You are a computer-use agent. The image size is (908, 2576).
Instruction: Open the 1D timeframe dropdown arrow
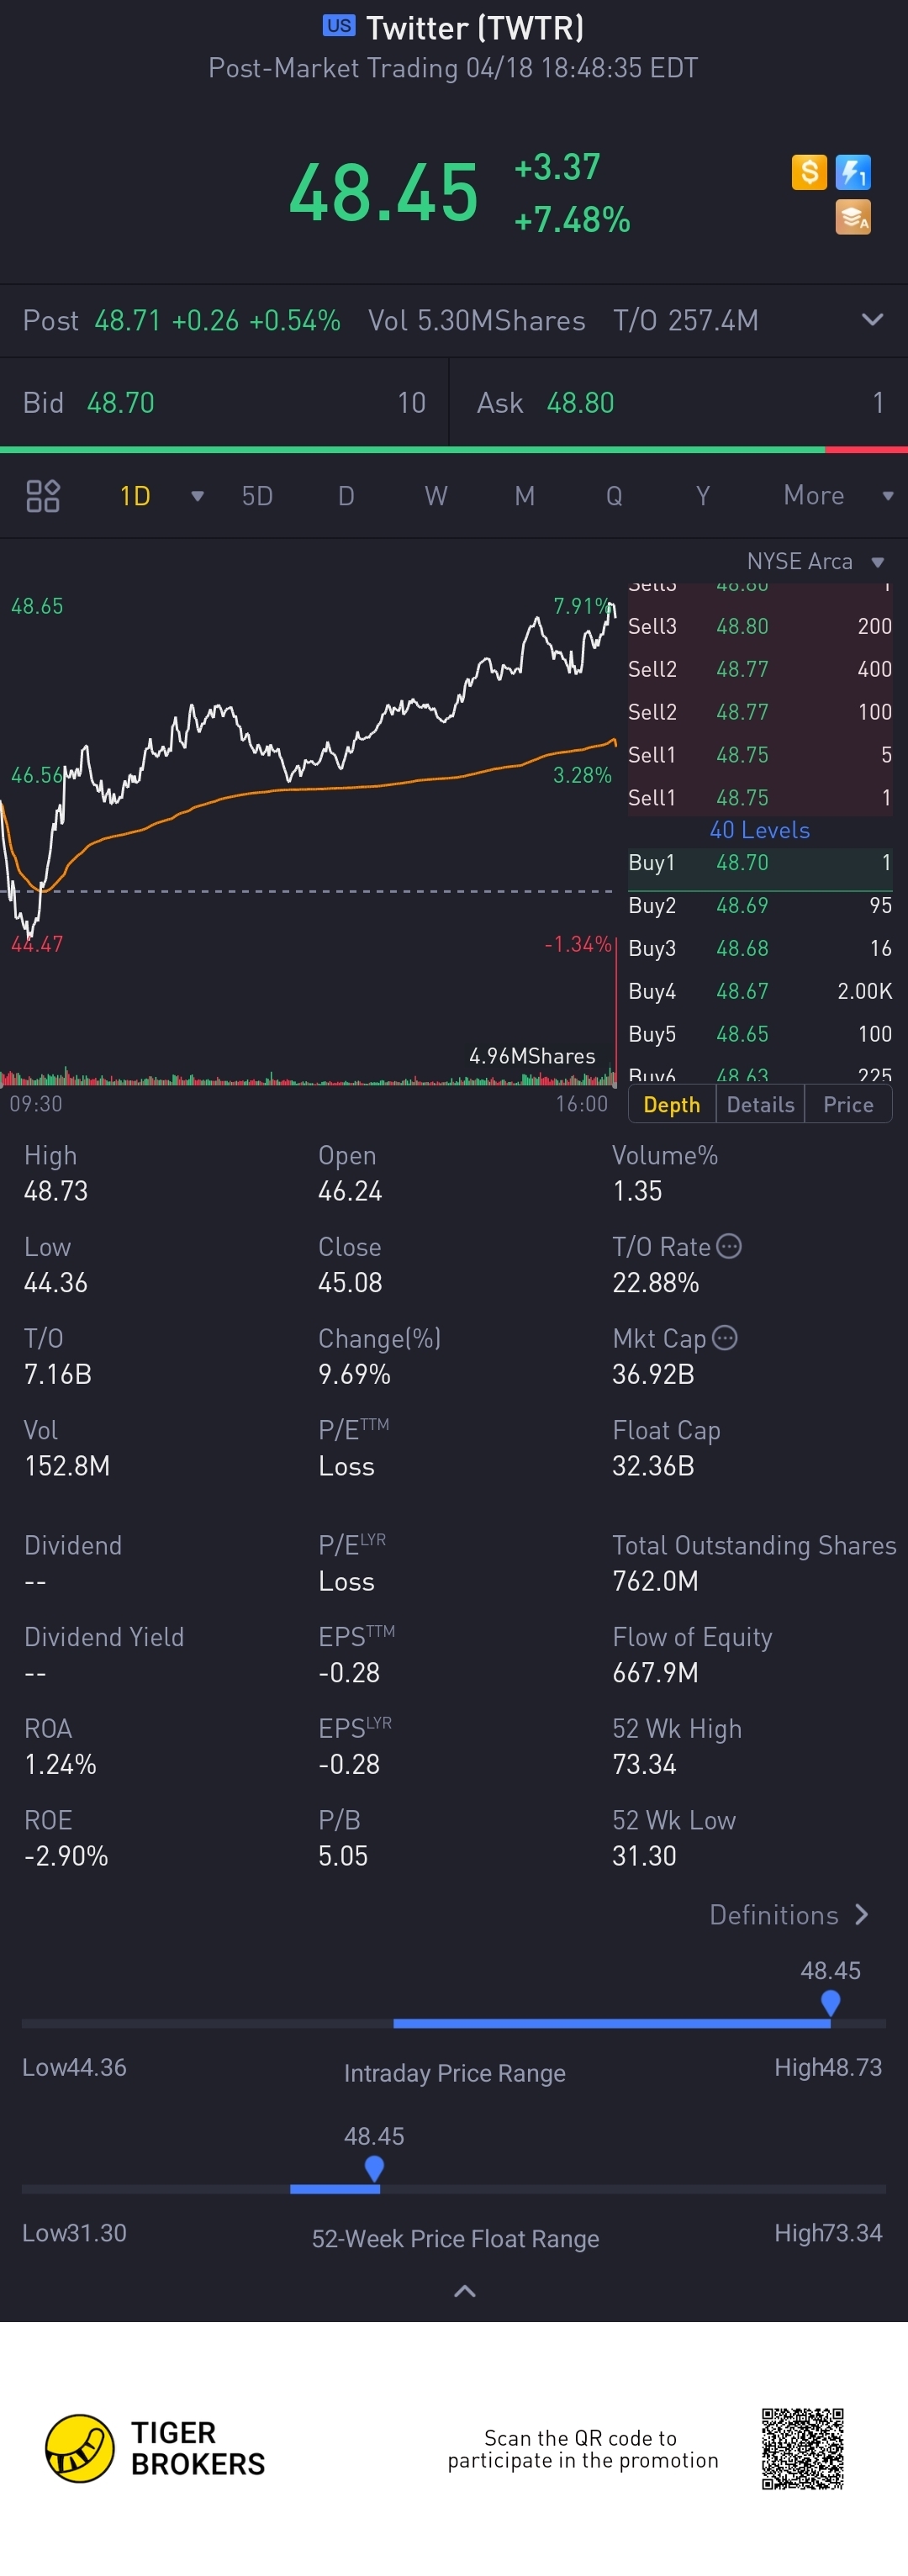(197, 496)
